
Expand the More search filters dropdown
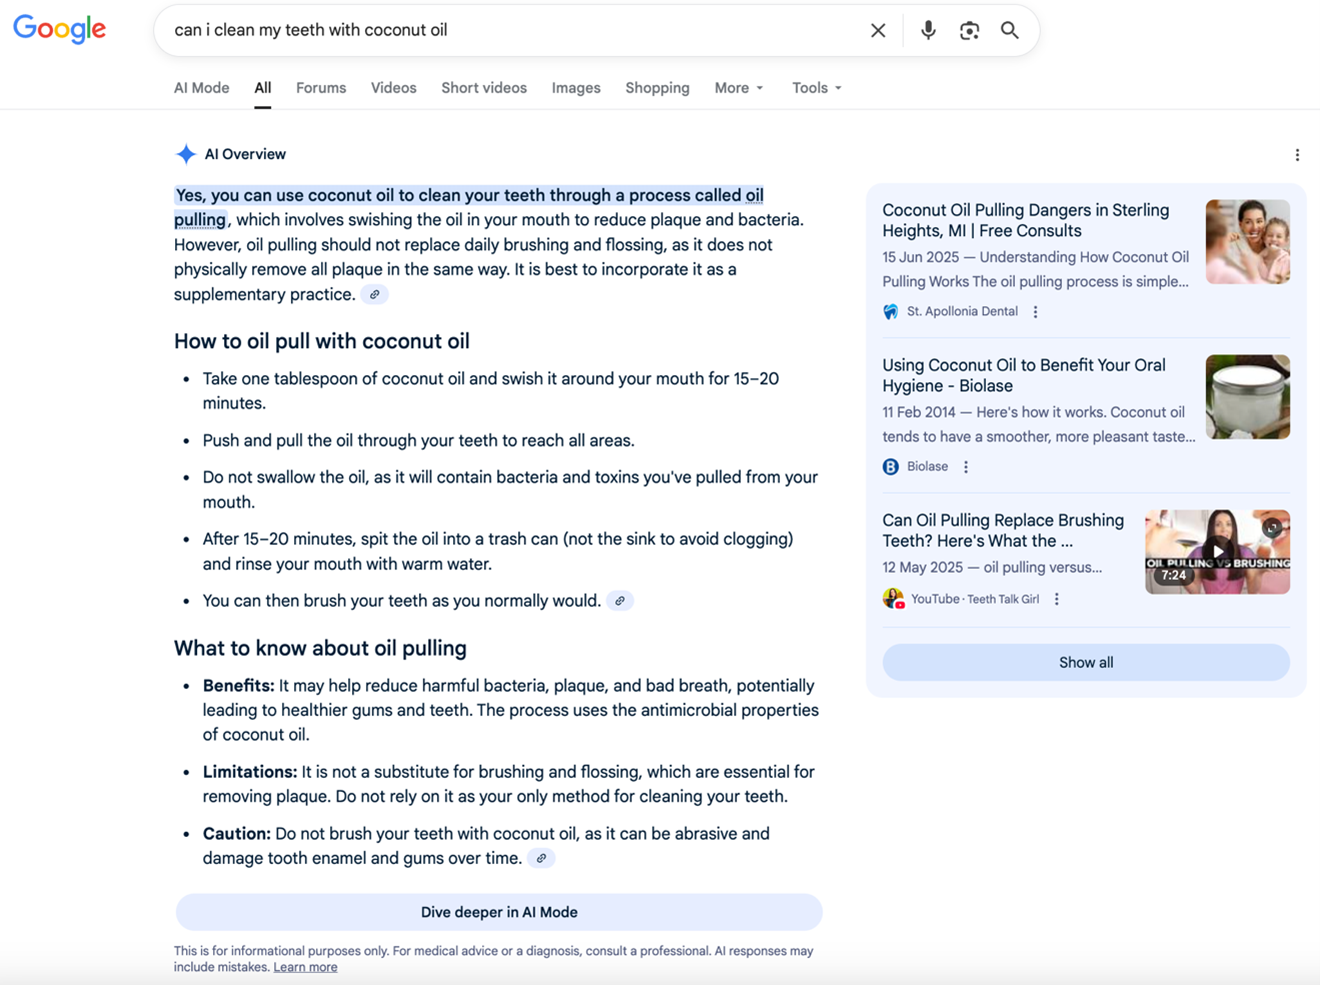[x=739, y=88]
